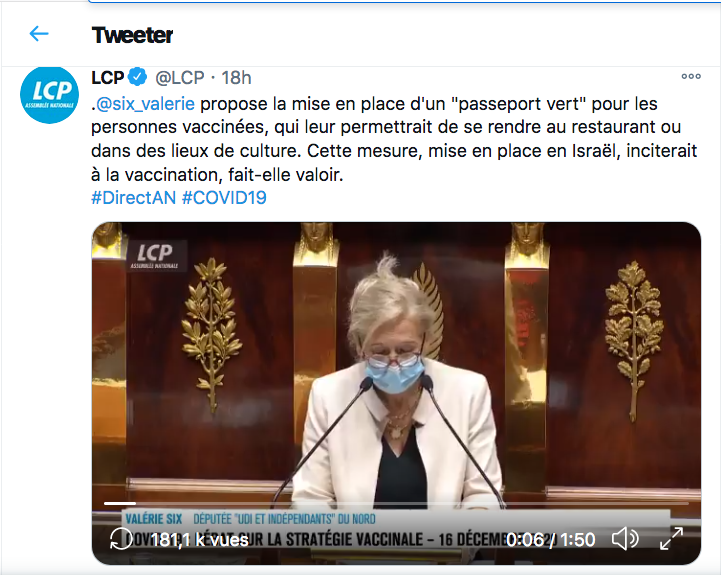721x575 pixels.
Task: Open the #COVID19 hashtag
Action: pyautogui.click(x=224, y=198)
